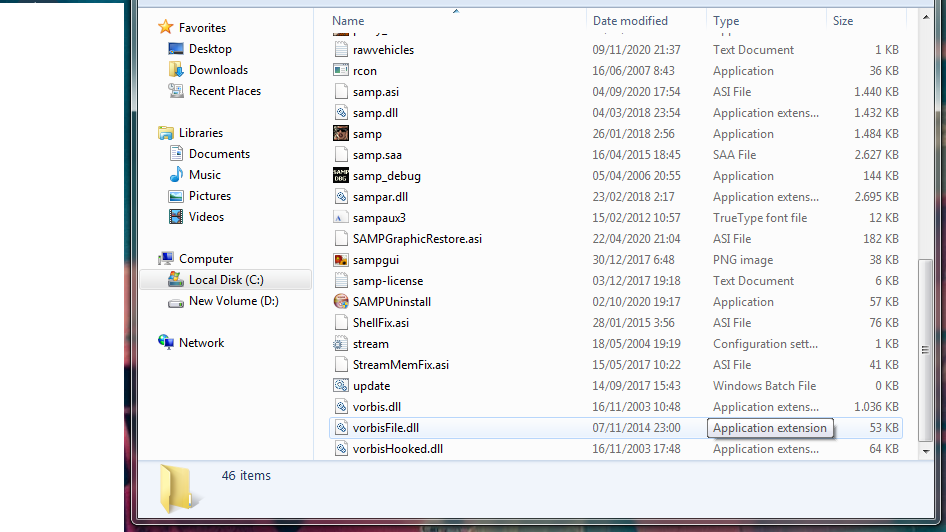Select the rawvehicles file name

point(383,50)
